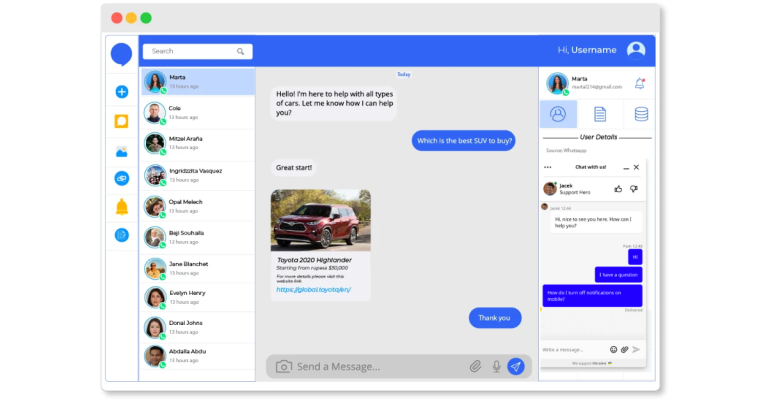Viewport: 768px width, 403px height.
Task: Click the green macOS maximize window button
Action: (146, 18)
